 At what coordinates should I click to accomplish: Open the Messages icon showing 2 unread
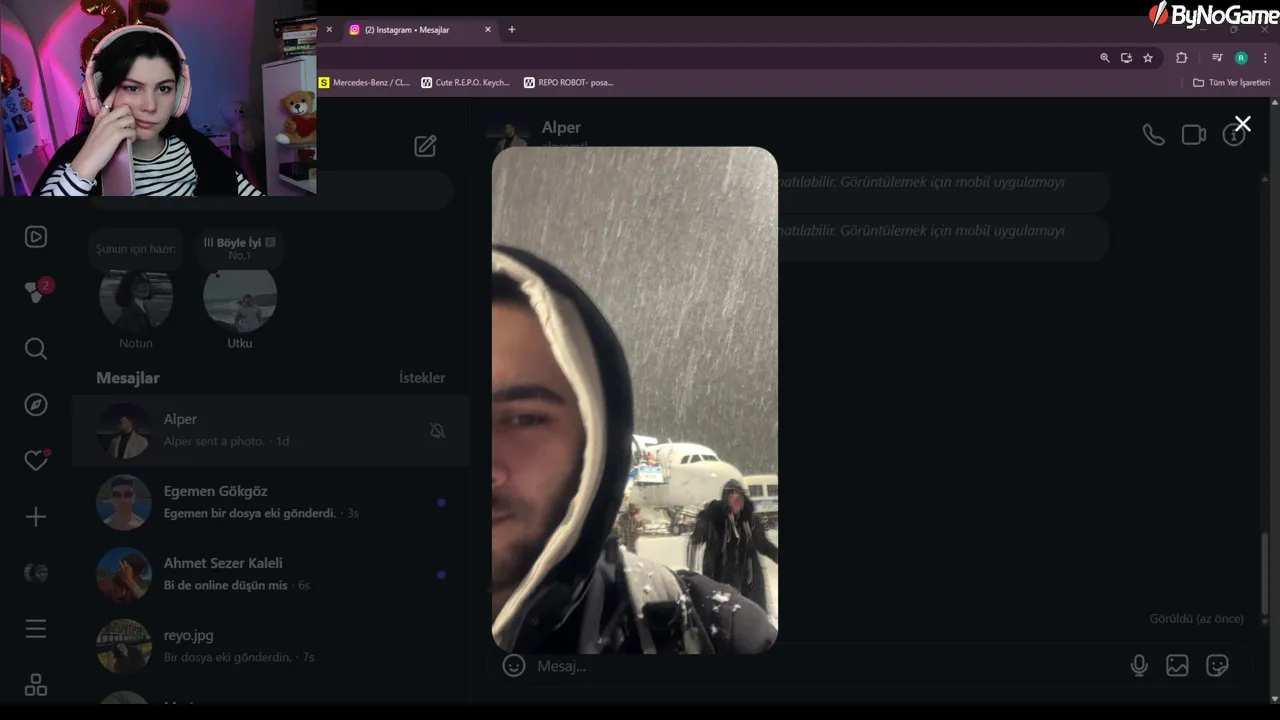tap(37, 291)
